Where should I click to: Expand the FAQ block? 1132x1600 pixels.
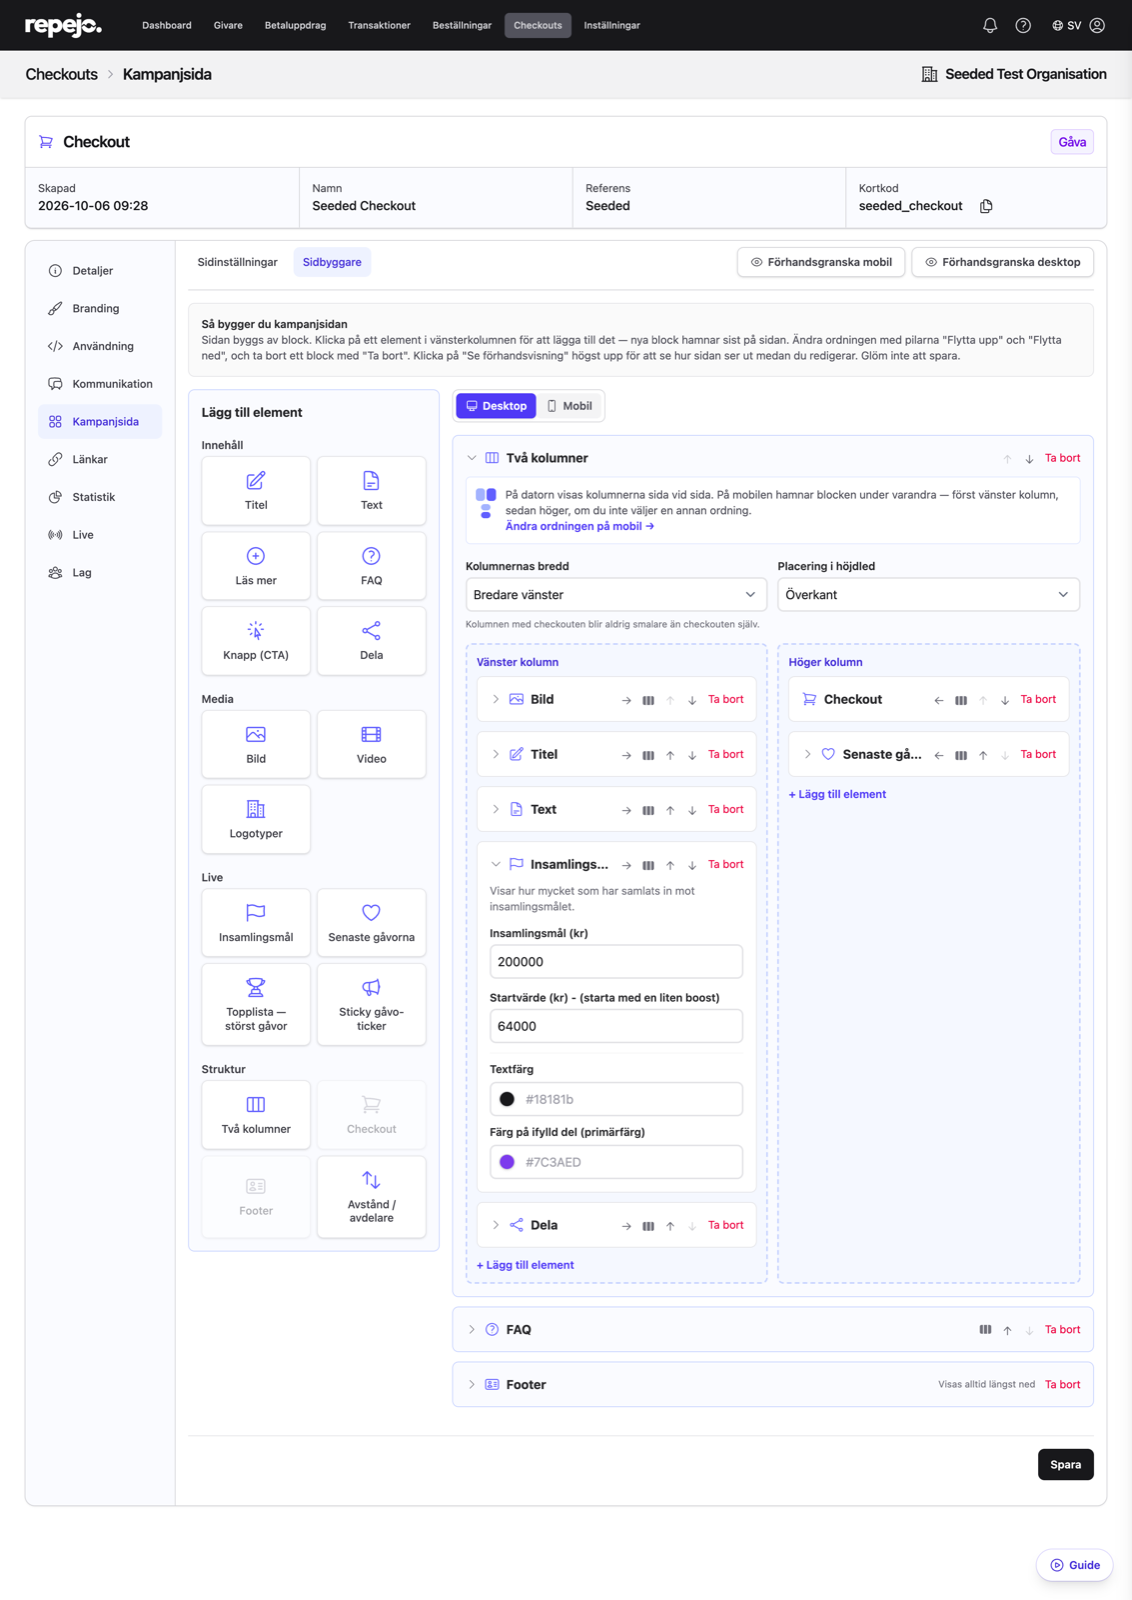tap(472, 1330)
